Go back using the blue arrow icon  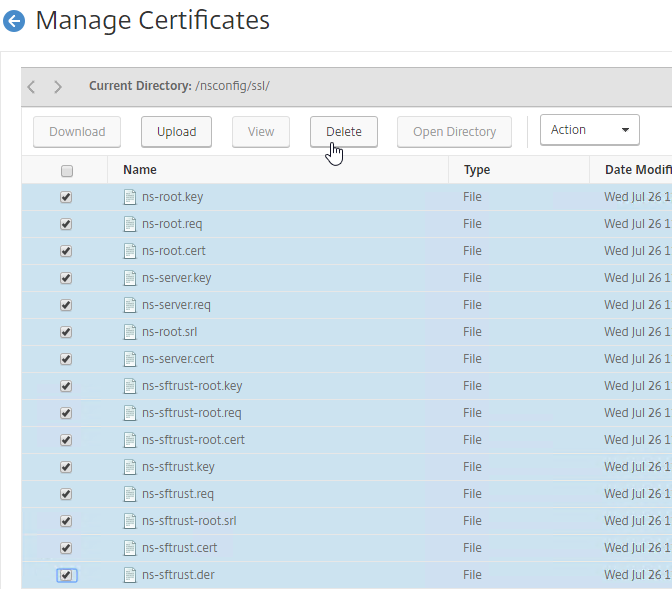14,21
